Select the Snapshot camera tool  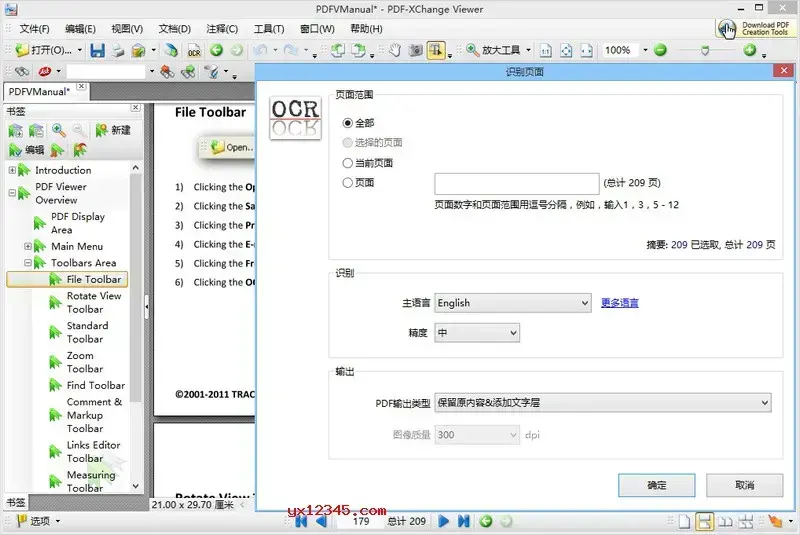[416, 50]
